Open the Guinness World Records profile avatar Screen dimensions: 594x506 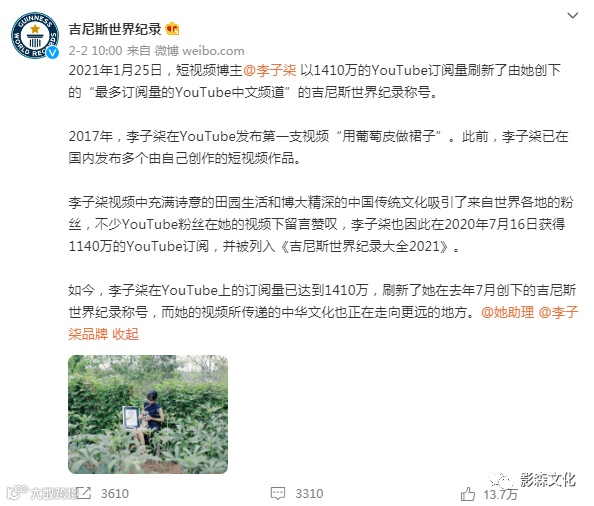35,35
